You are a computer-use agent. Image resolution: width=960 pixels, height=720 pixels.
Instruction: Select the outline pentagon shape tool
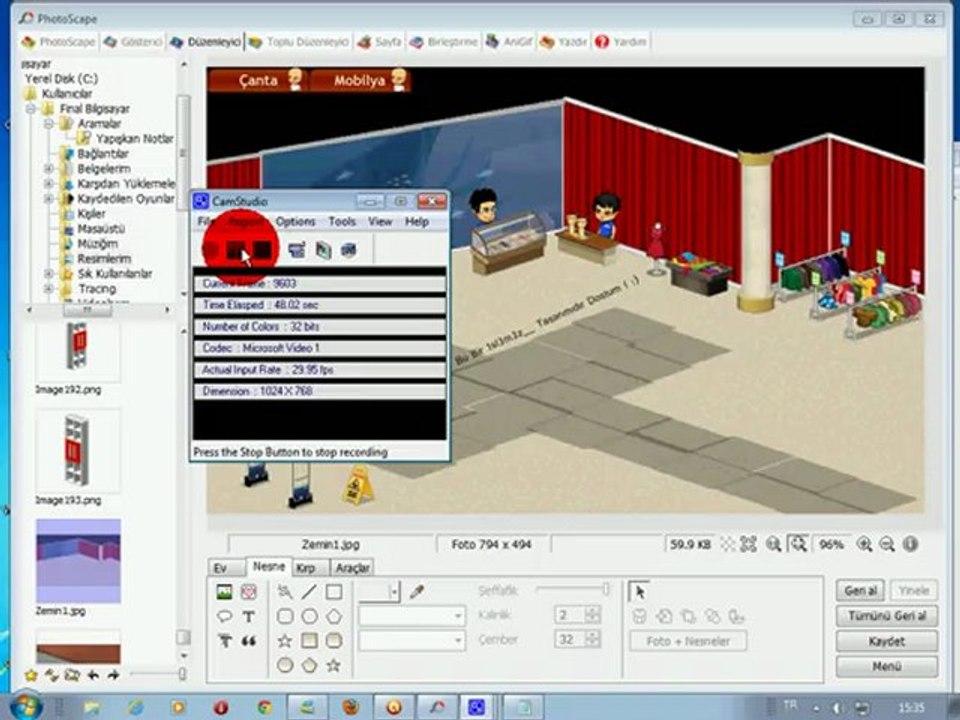coord(334,617)
